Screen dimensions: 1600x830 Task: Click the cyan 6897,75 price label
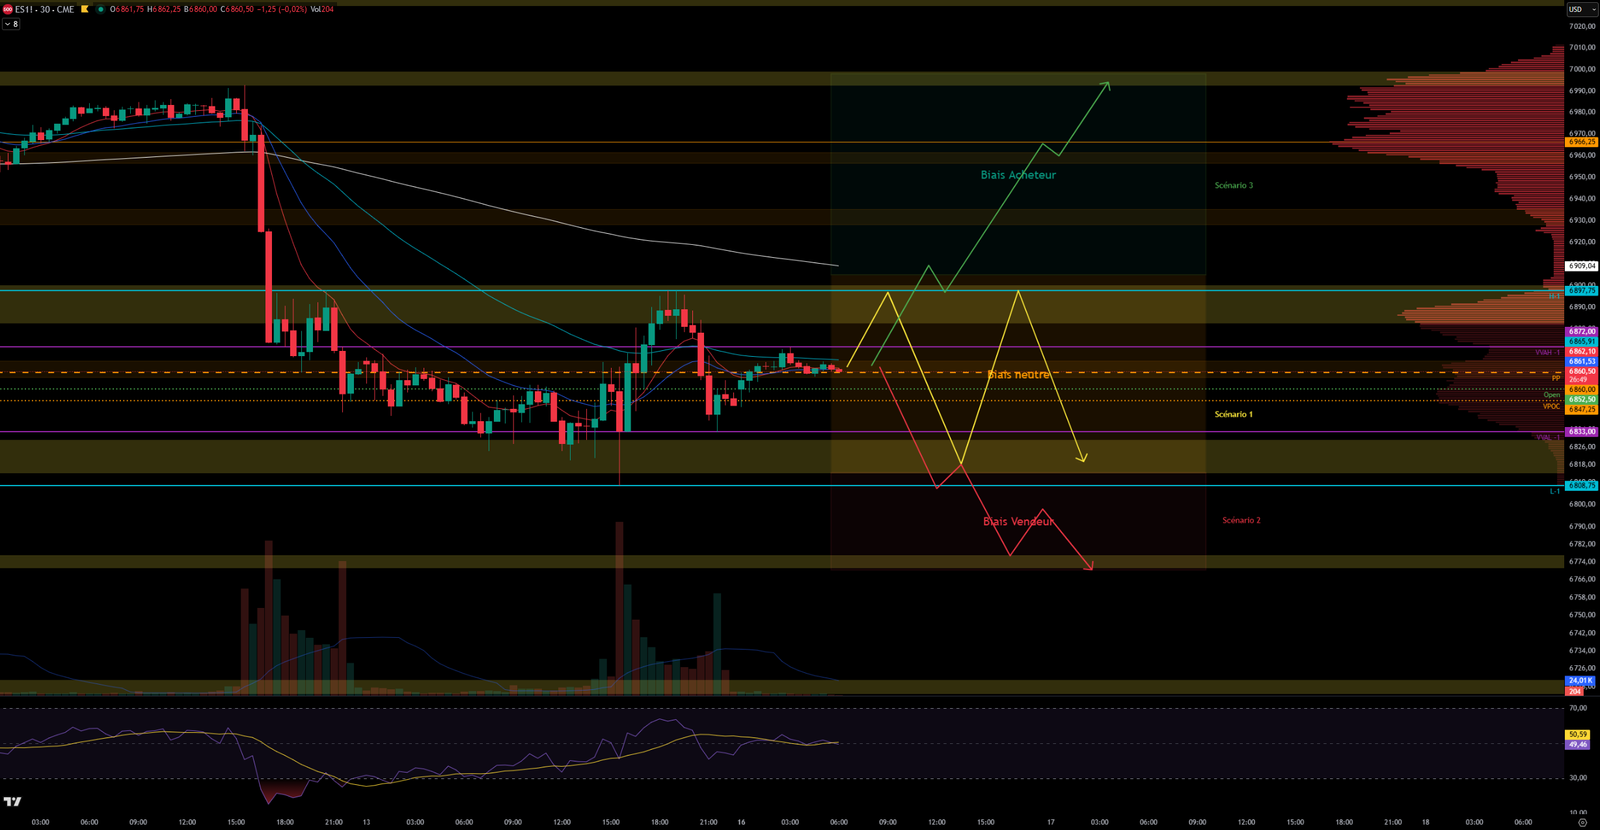pyautogui.click(x=1581, y=291)
